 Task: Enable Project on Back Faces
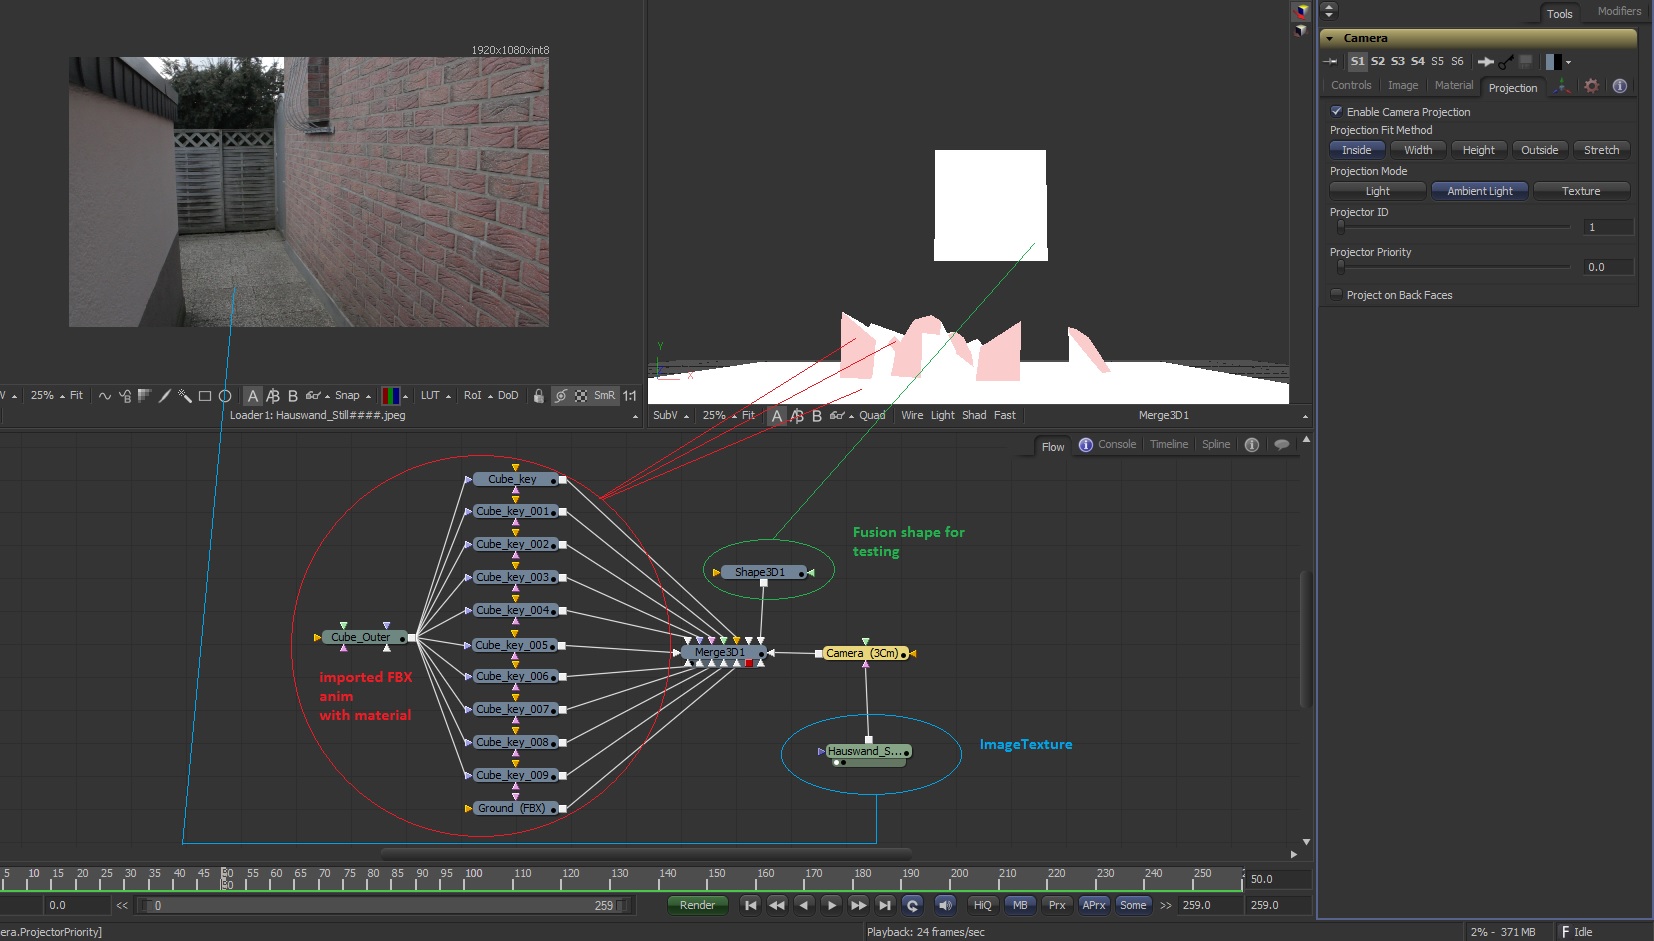tap(1336, 294)
